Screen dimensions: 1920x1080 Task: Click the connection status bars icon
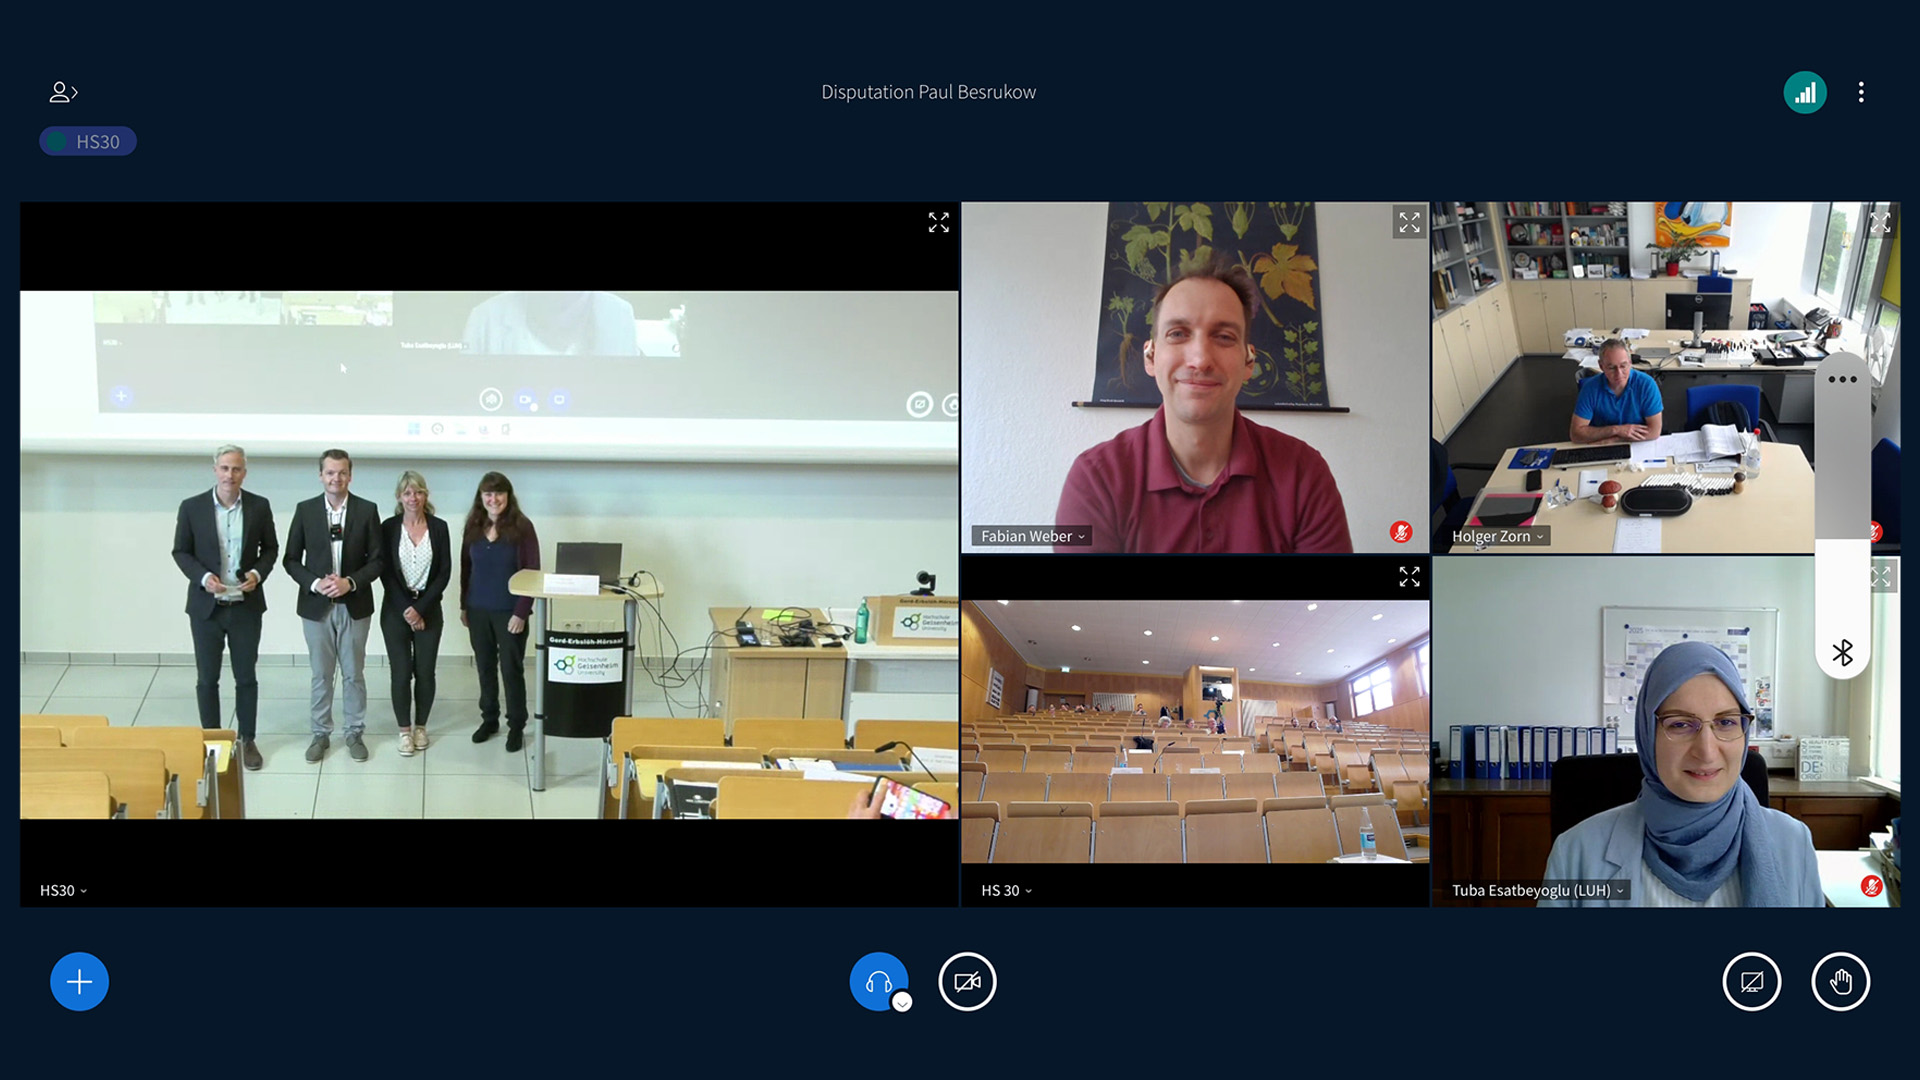coord(1805,93)
